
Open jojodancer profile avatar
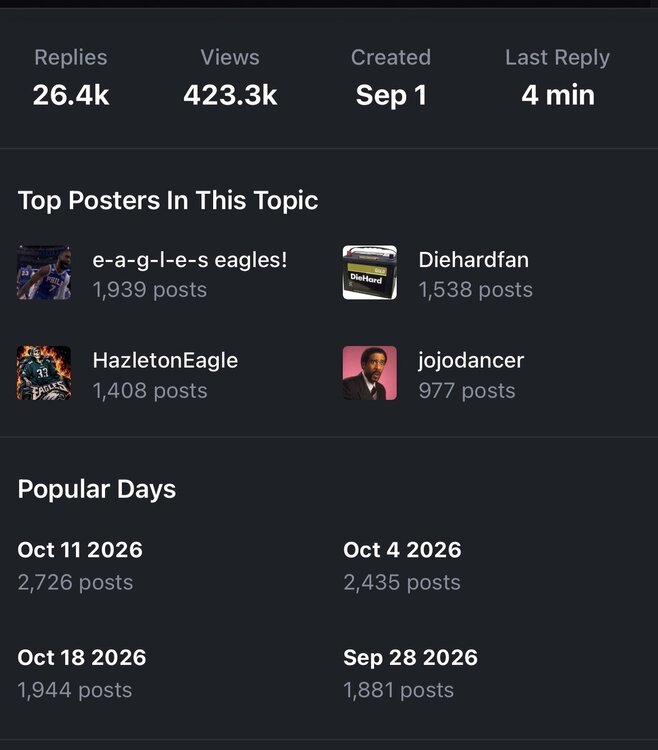370,373
